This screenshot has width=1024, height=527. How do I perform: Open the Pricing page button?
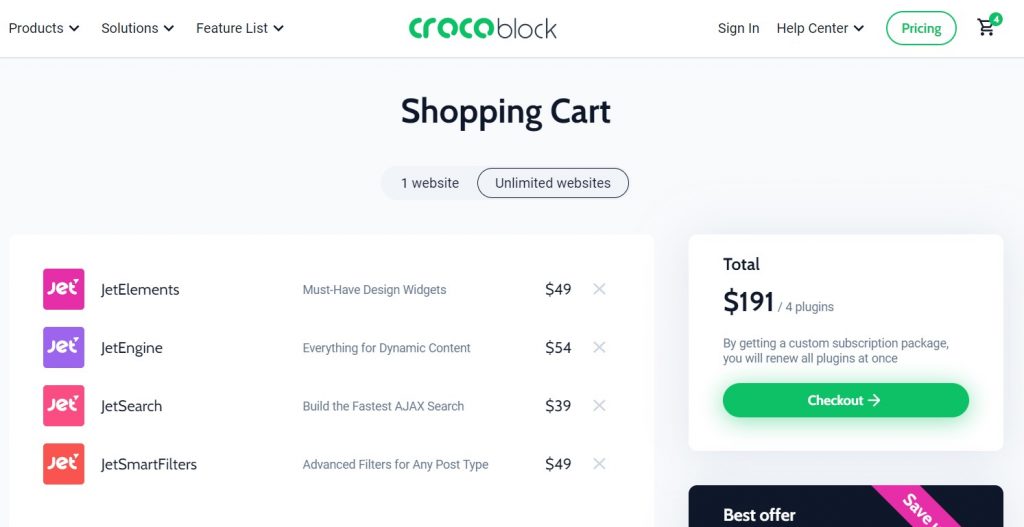coord(921,28)
